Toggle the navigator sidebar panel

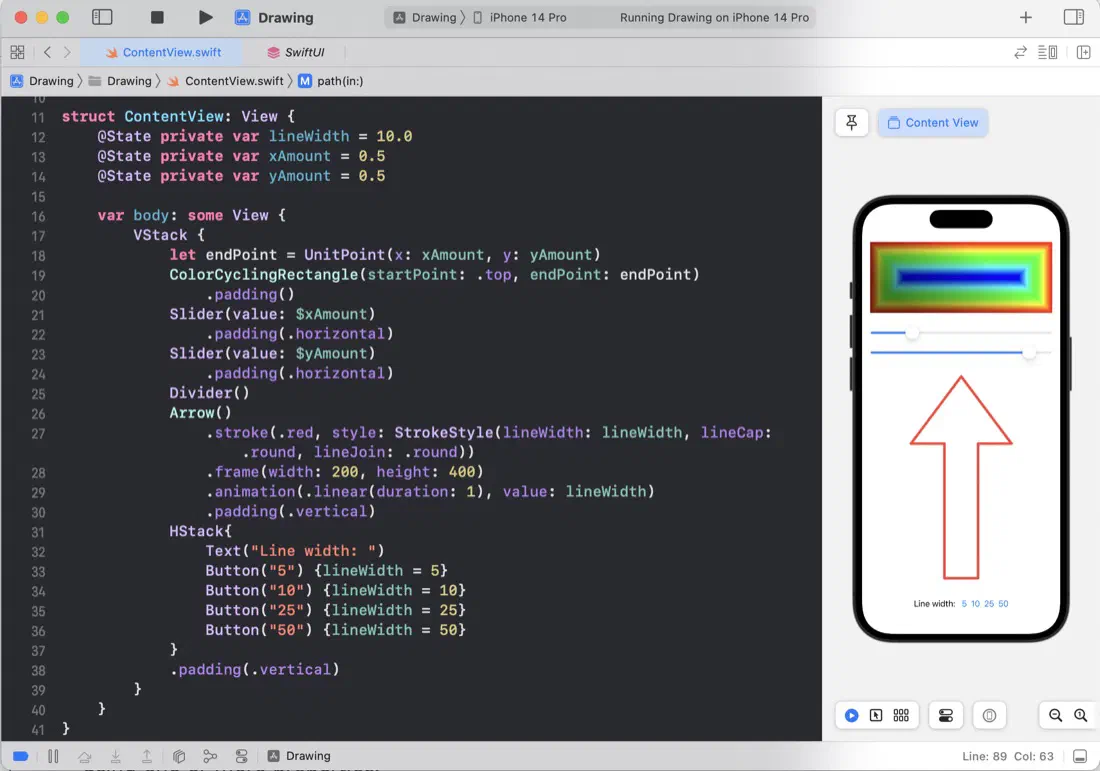pos(102,18)
